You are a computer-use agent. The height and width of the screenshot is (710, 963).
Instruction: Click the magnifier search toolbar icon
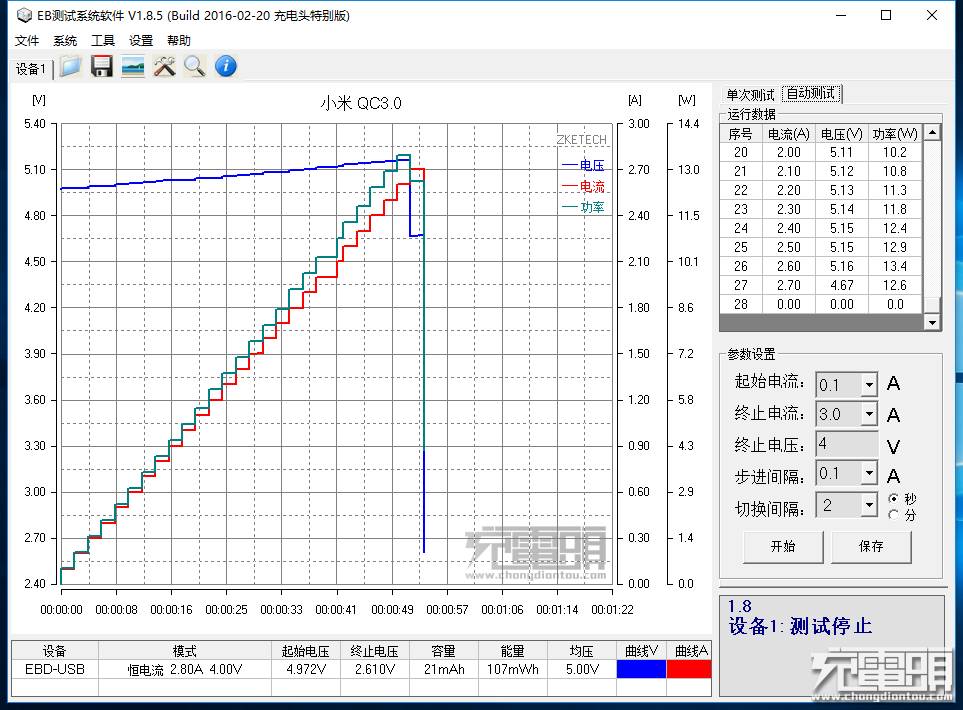click(195, 66)
